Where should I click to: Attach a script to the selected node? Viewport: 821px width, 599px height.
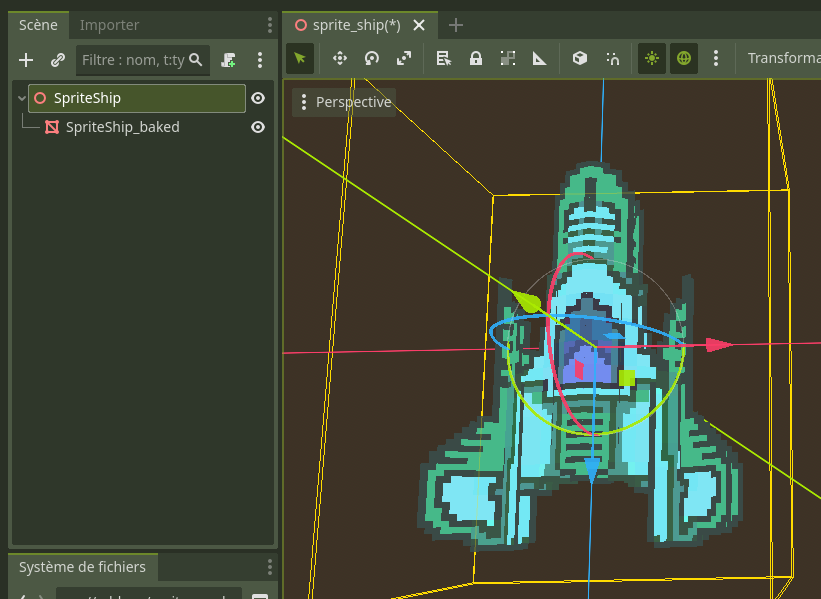click(x=229, y=60)
